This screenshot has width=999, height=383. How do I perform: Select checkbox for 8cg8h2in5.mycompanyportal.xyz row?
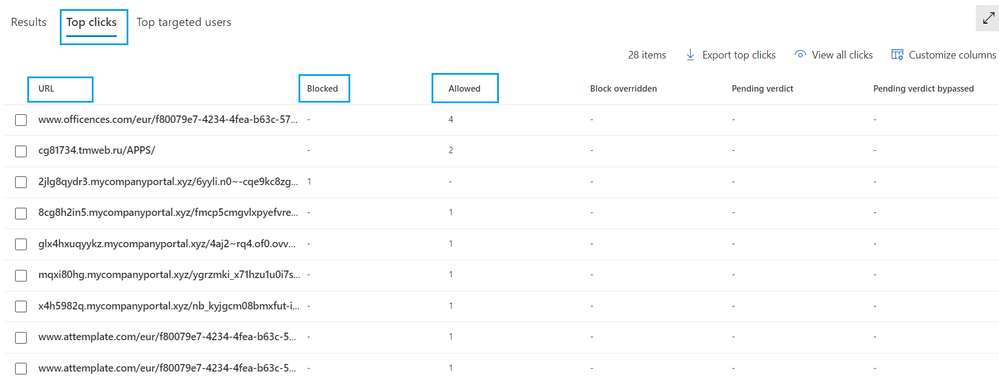21,213
